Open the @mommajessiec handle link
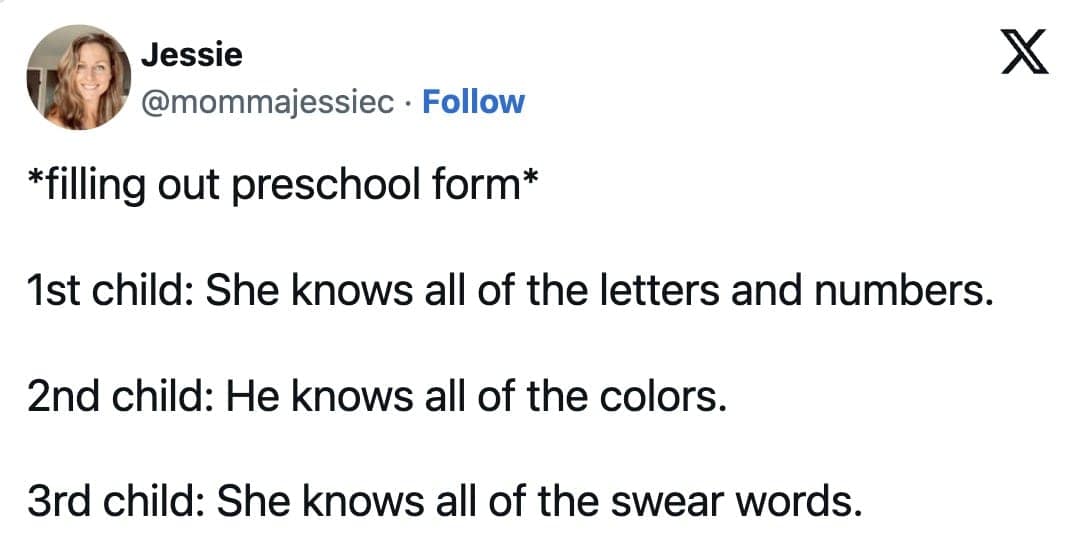Screen dimensions: 1070x546 [x=268, y=101]
